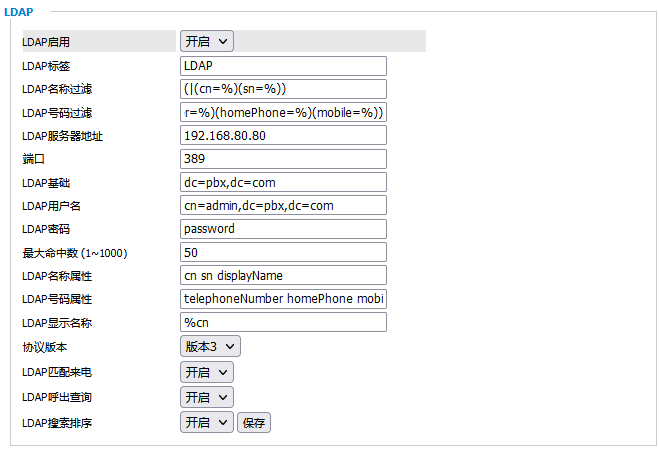Select the LDAP显示名称 field with %cn
This screenshot has height=451, width=659.
[283, 322]
